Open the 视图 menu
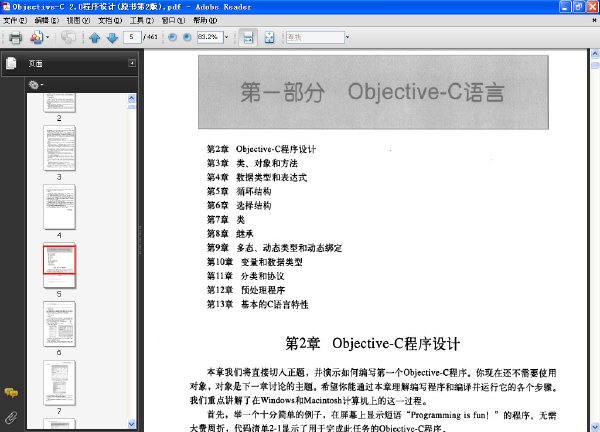Image resolution: width=600 pixels, height=432 pixels. pyautogui.click(x=78, y=20)
